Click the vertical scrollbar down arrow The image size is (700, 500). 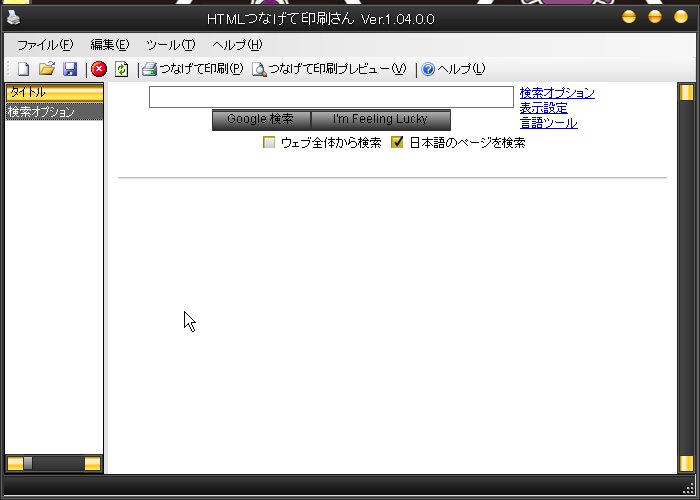point(686,463)
